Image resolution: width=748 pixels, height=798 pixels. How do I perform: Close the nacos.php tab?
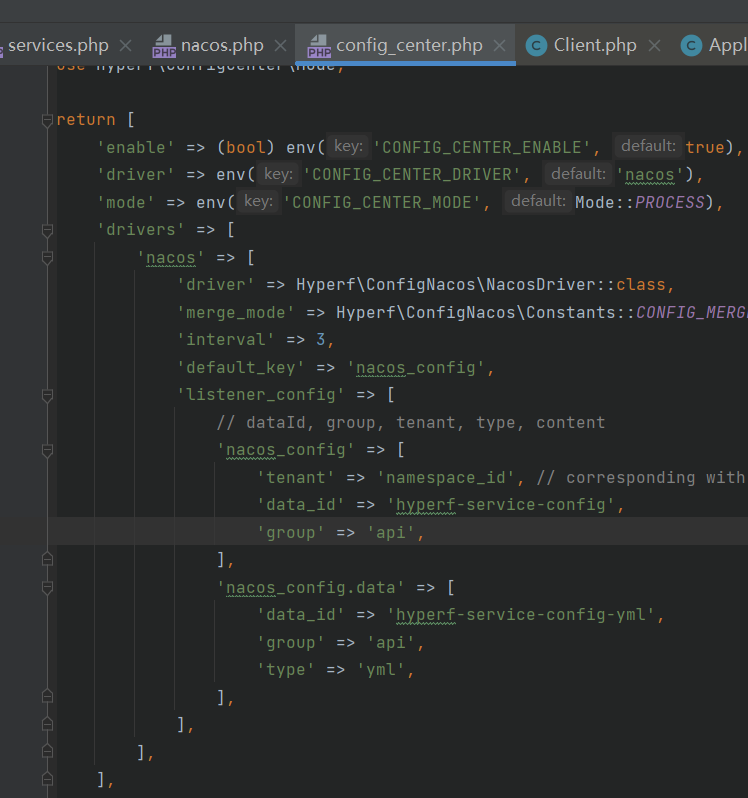280,46
